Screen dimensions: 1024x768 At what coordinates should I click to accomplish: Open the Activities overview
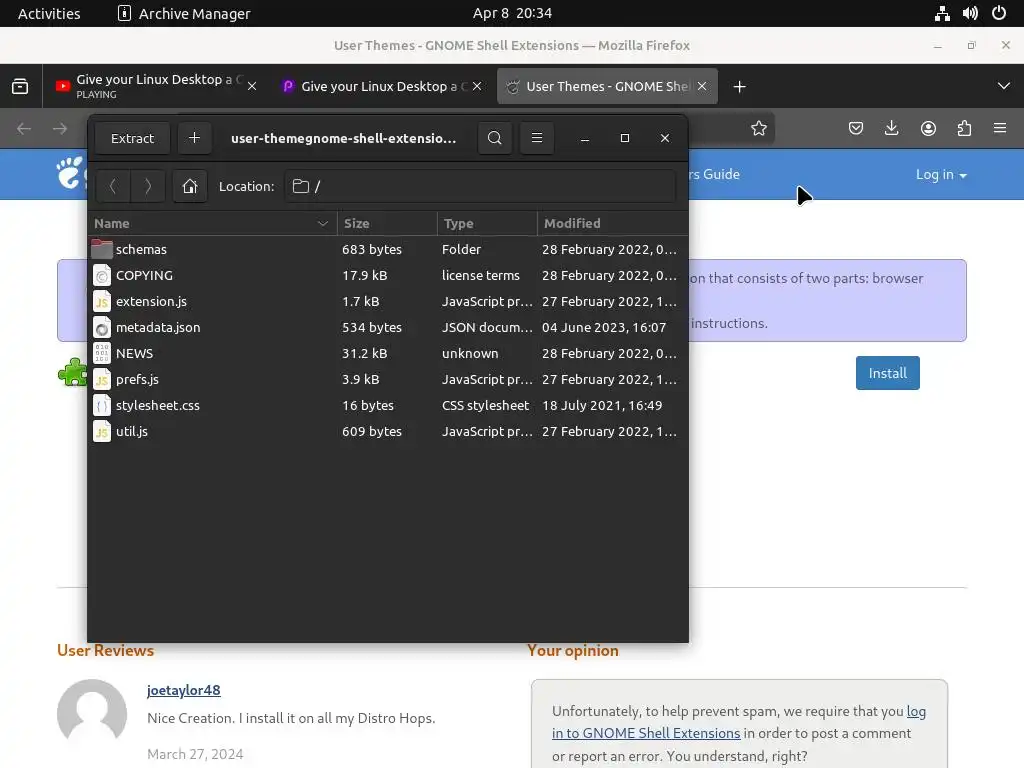49,13
